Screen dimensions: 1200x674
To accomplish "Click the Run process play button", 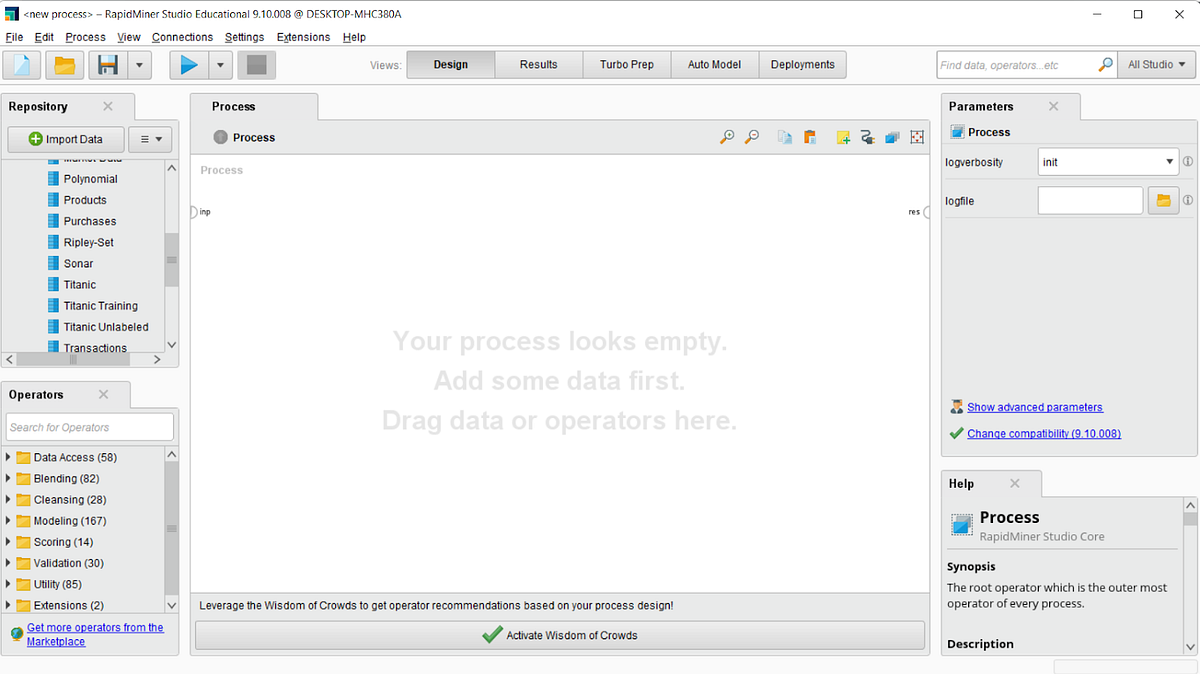I will click(189, 64).
